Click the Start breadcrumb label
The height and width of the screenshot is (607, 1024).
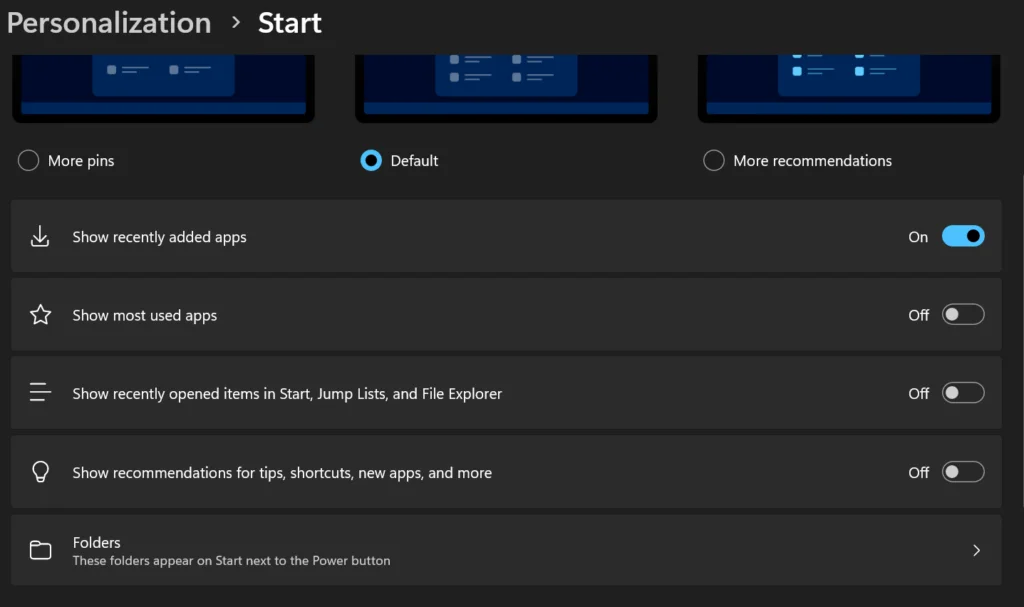point(289,22)
